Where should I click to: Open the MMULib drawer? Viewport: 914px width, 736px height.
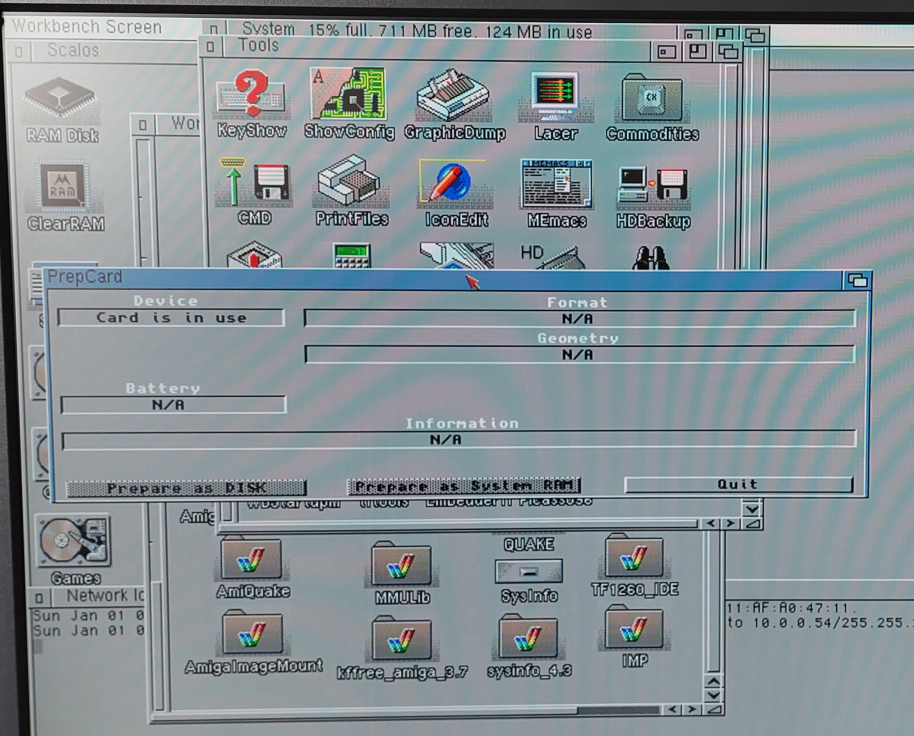[x=402, y=572]
